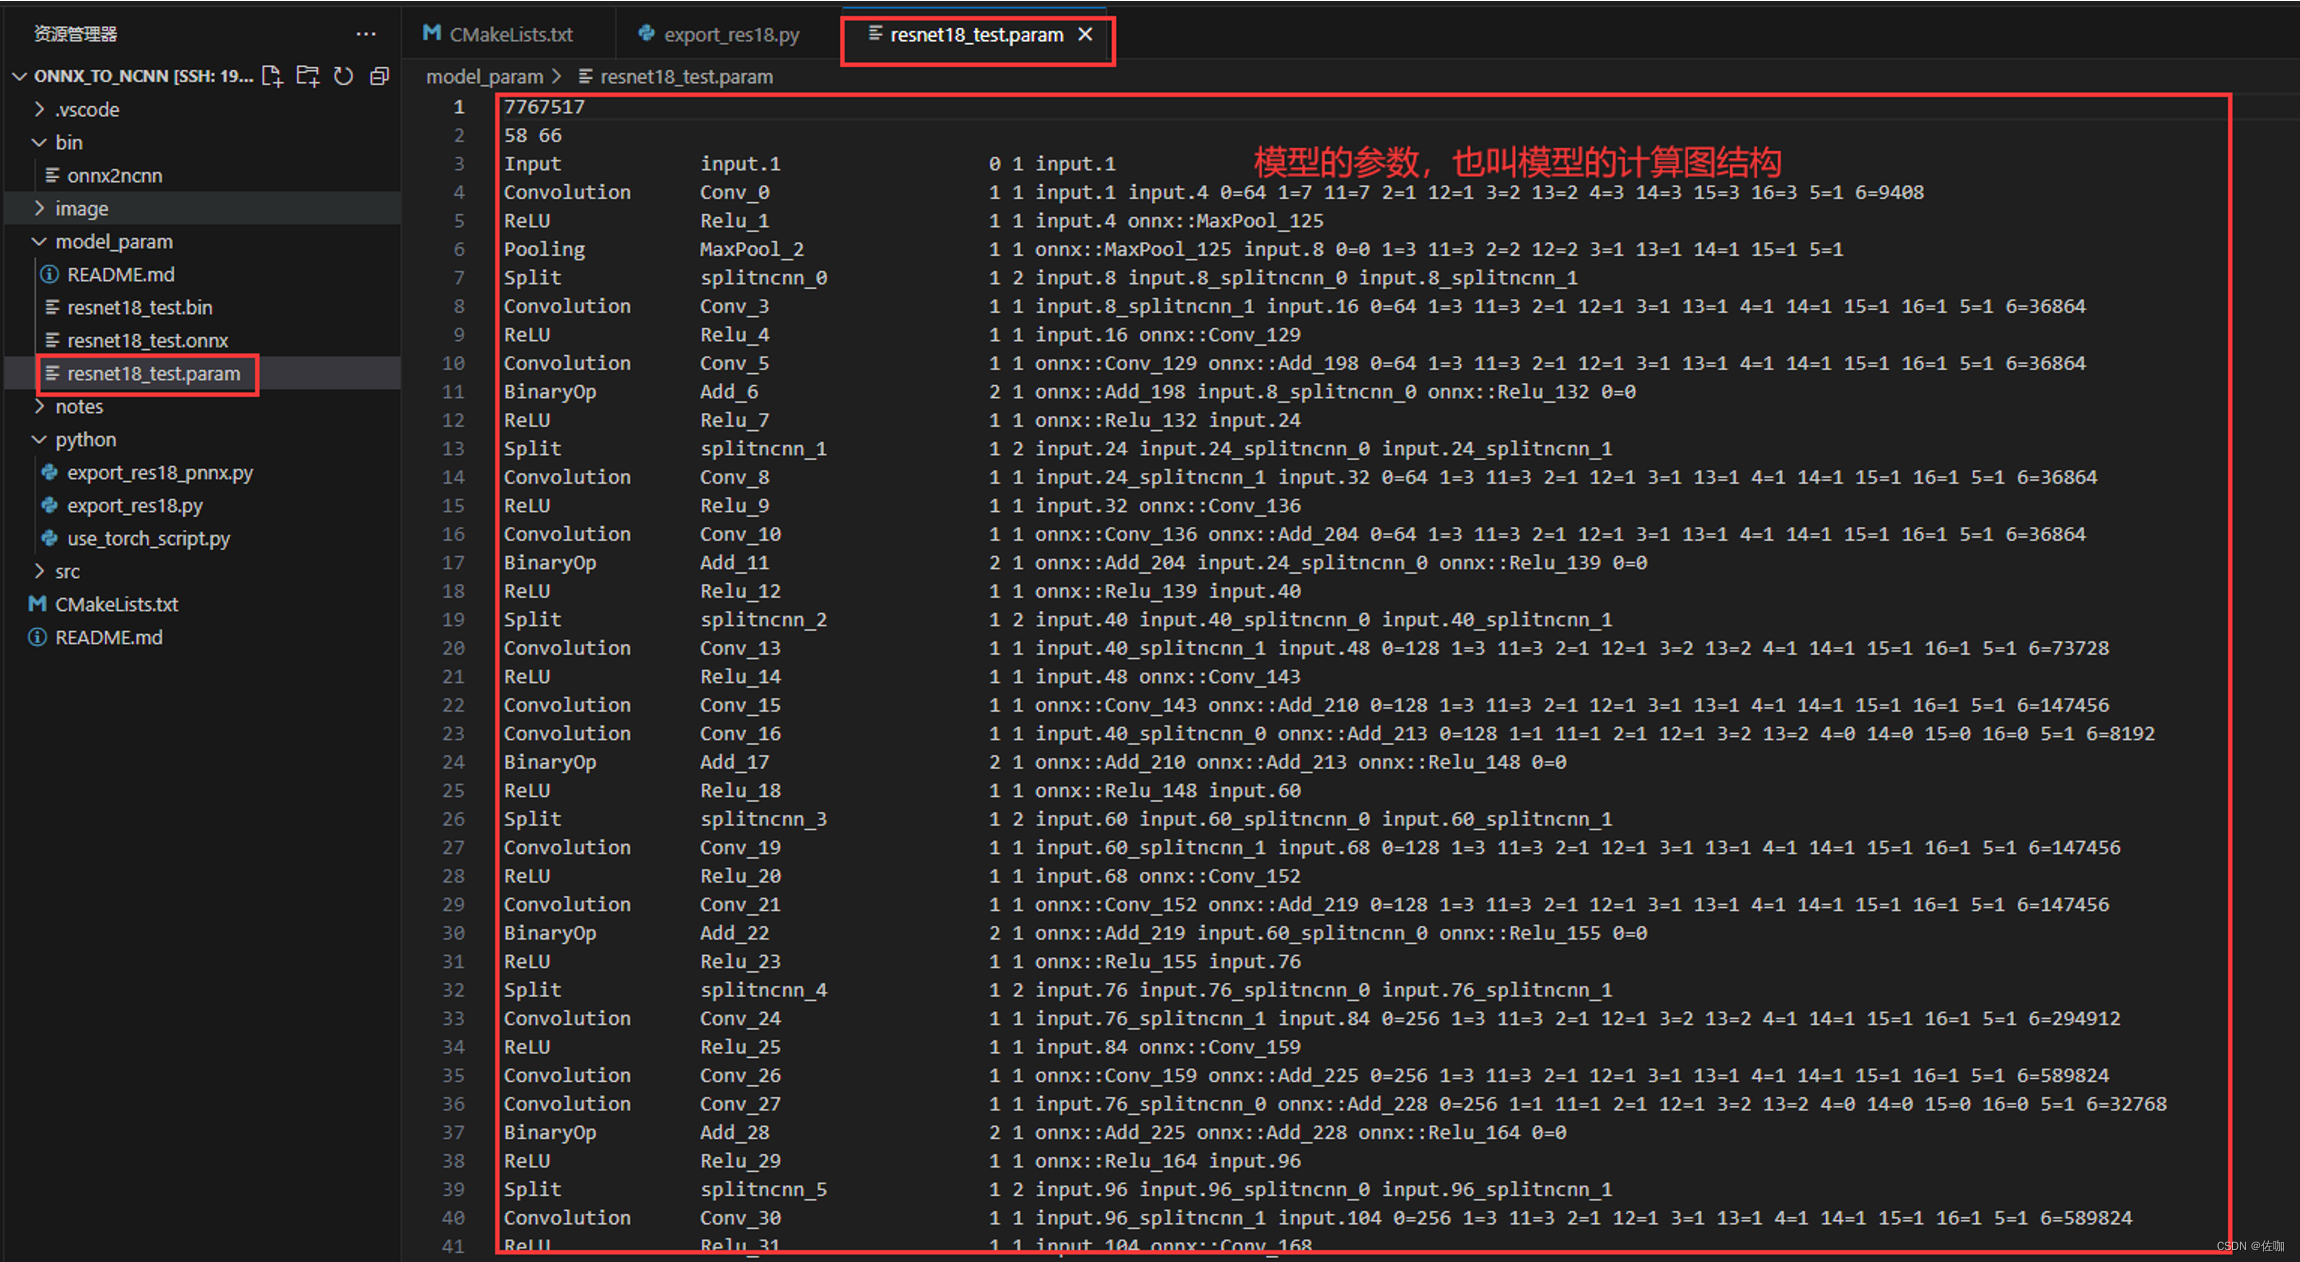Click resnet18_test.param in the breadcrumb

point(686,77)
